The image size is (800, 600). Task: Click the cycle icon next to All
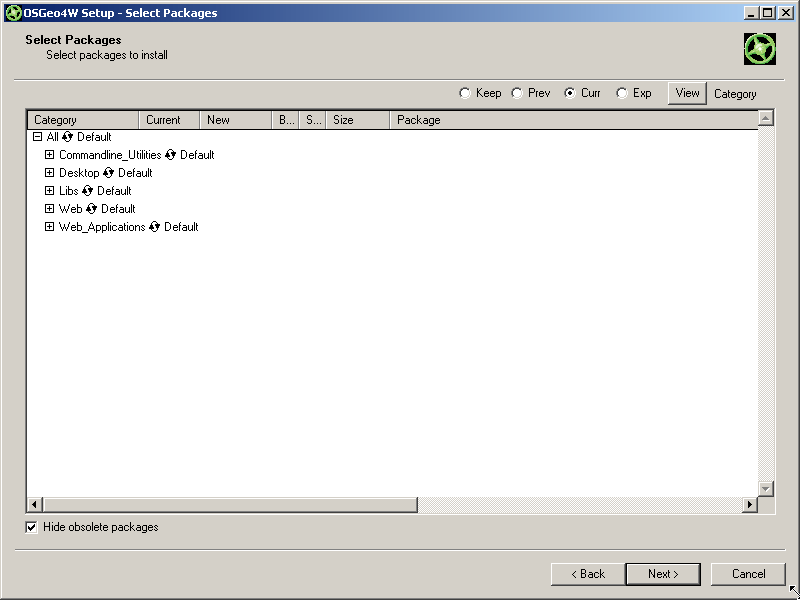67,137
